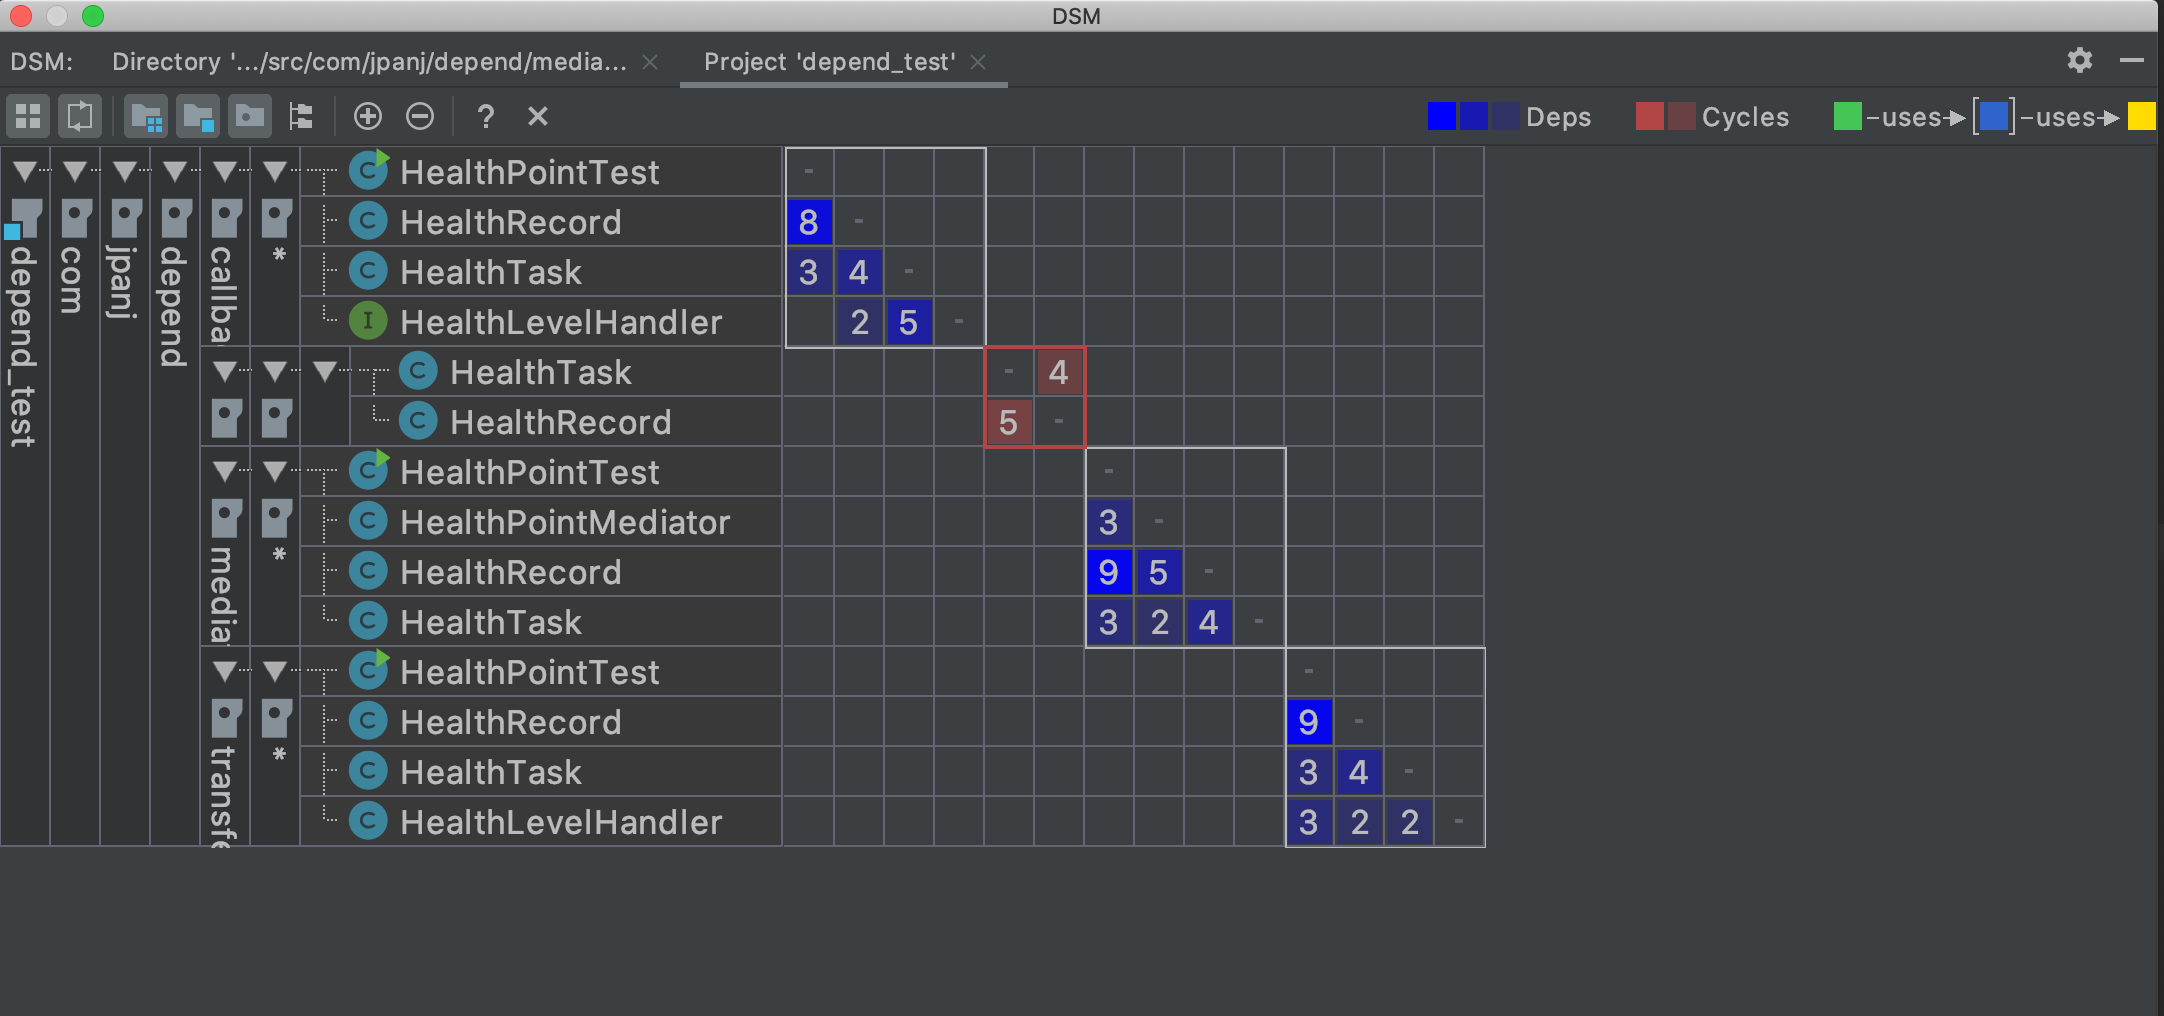Click the folder tree hierarchy icon
This screenshot has height=1016, width=2164.
click(301, 116)
